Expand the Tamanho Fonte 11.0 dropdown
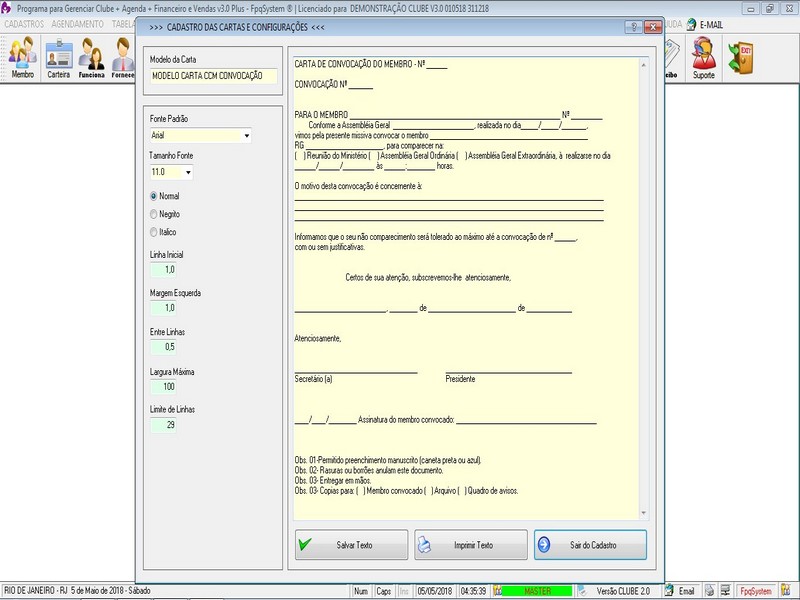Viewport: 800px width, 600px height. pyautogui.click(x=188, y=172)
